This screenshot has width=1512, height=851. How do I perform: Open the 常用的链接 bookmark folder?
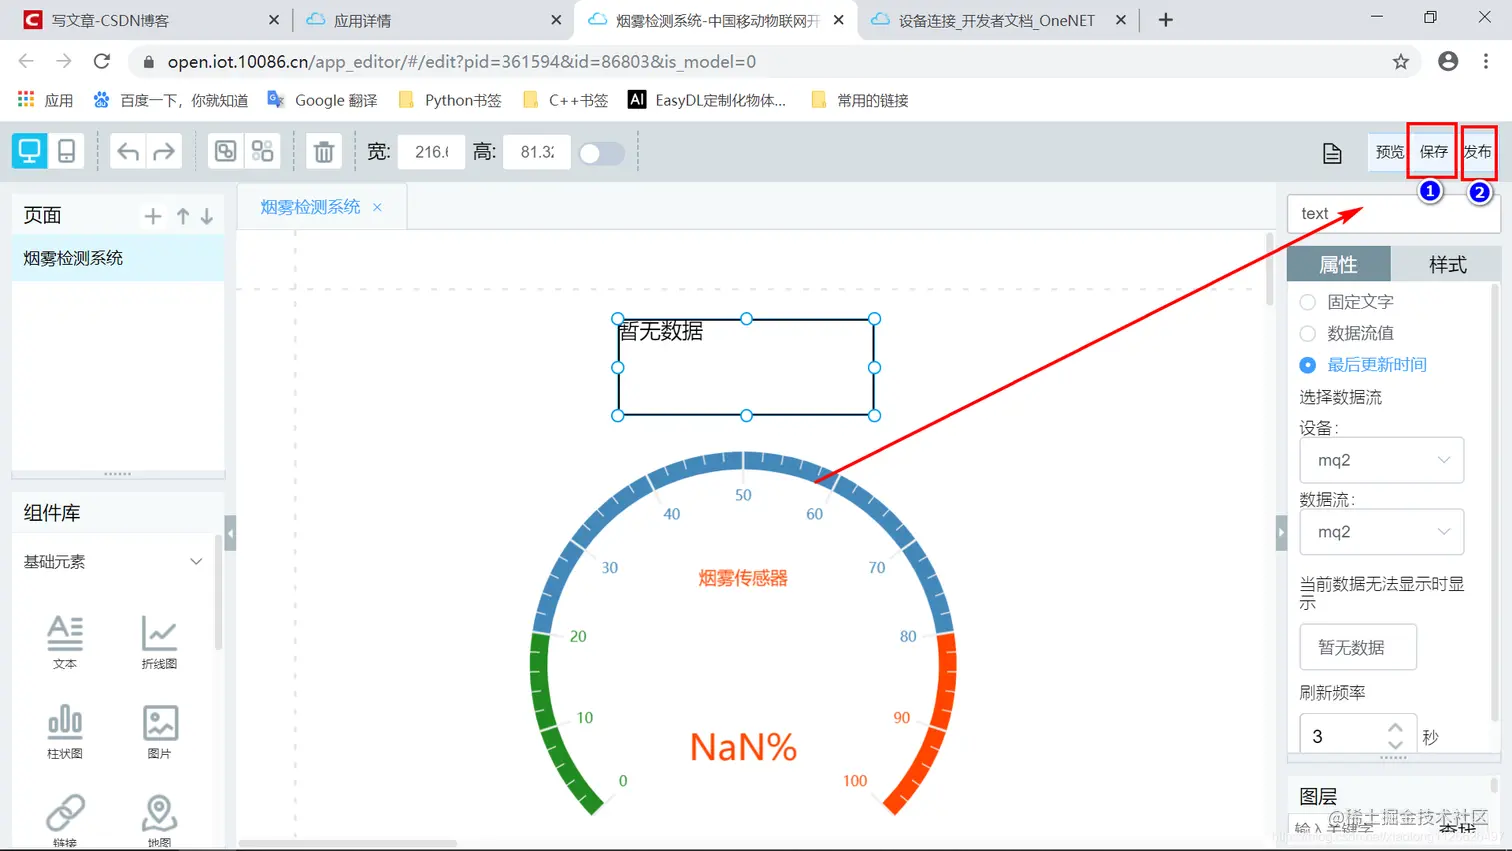[x=860, y=100]
